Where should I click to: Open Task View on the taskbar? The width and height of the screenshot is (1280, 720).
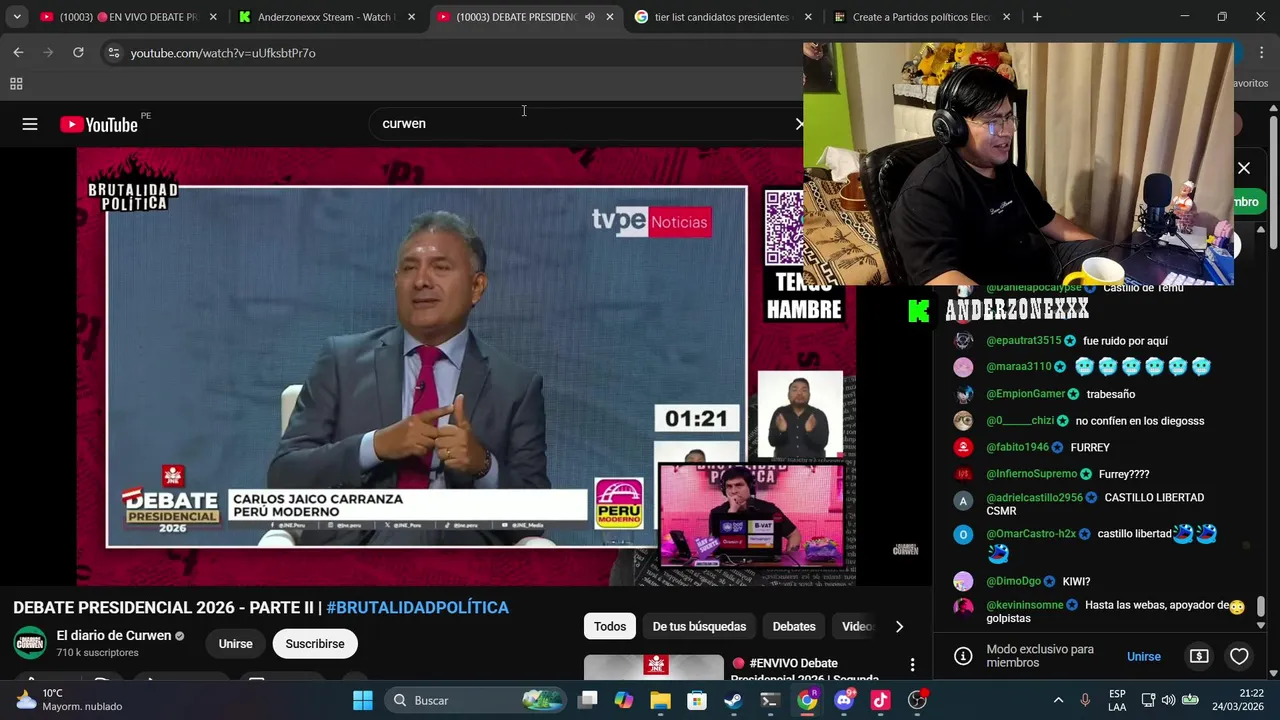[588, 700]
